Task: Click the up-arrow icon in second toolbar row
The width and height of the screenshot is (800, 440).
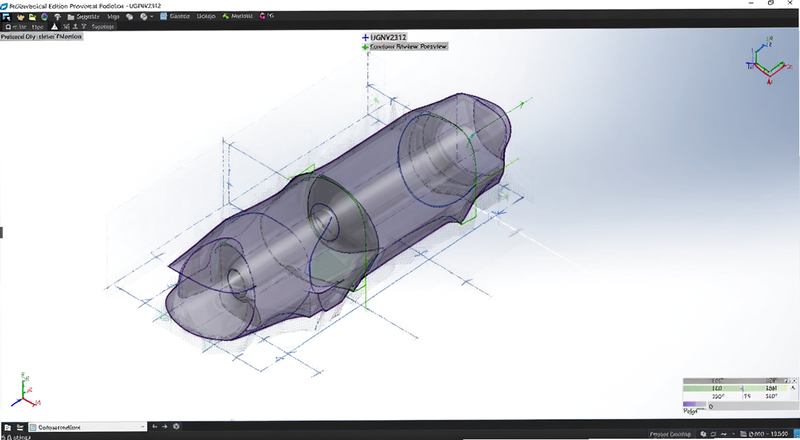Action: 75,27
